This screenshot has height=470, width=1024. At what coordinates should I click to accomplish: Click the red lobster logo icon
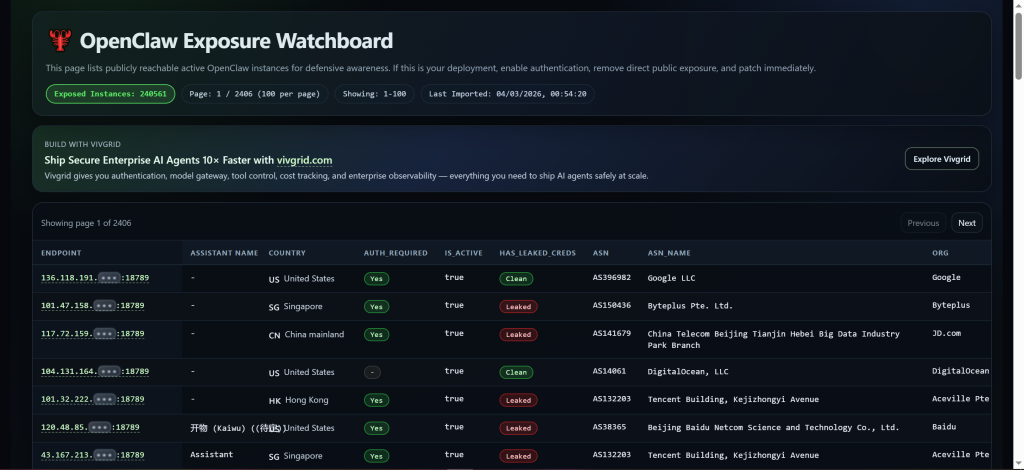point(59,41)
